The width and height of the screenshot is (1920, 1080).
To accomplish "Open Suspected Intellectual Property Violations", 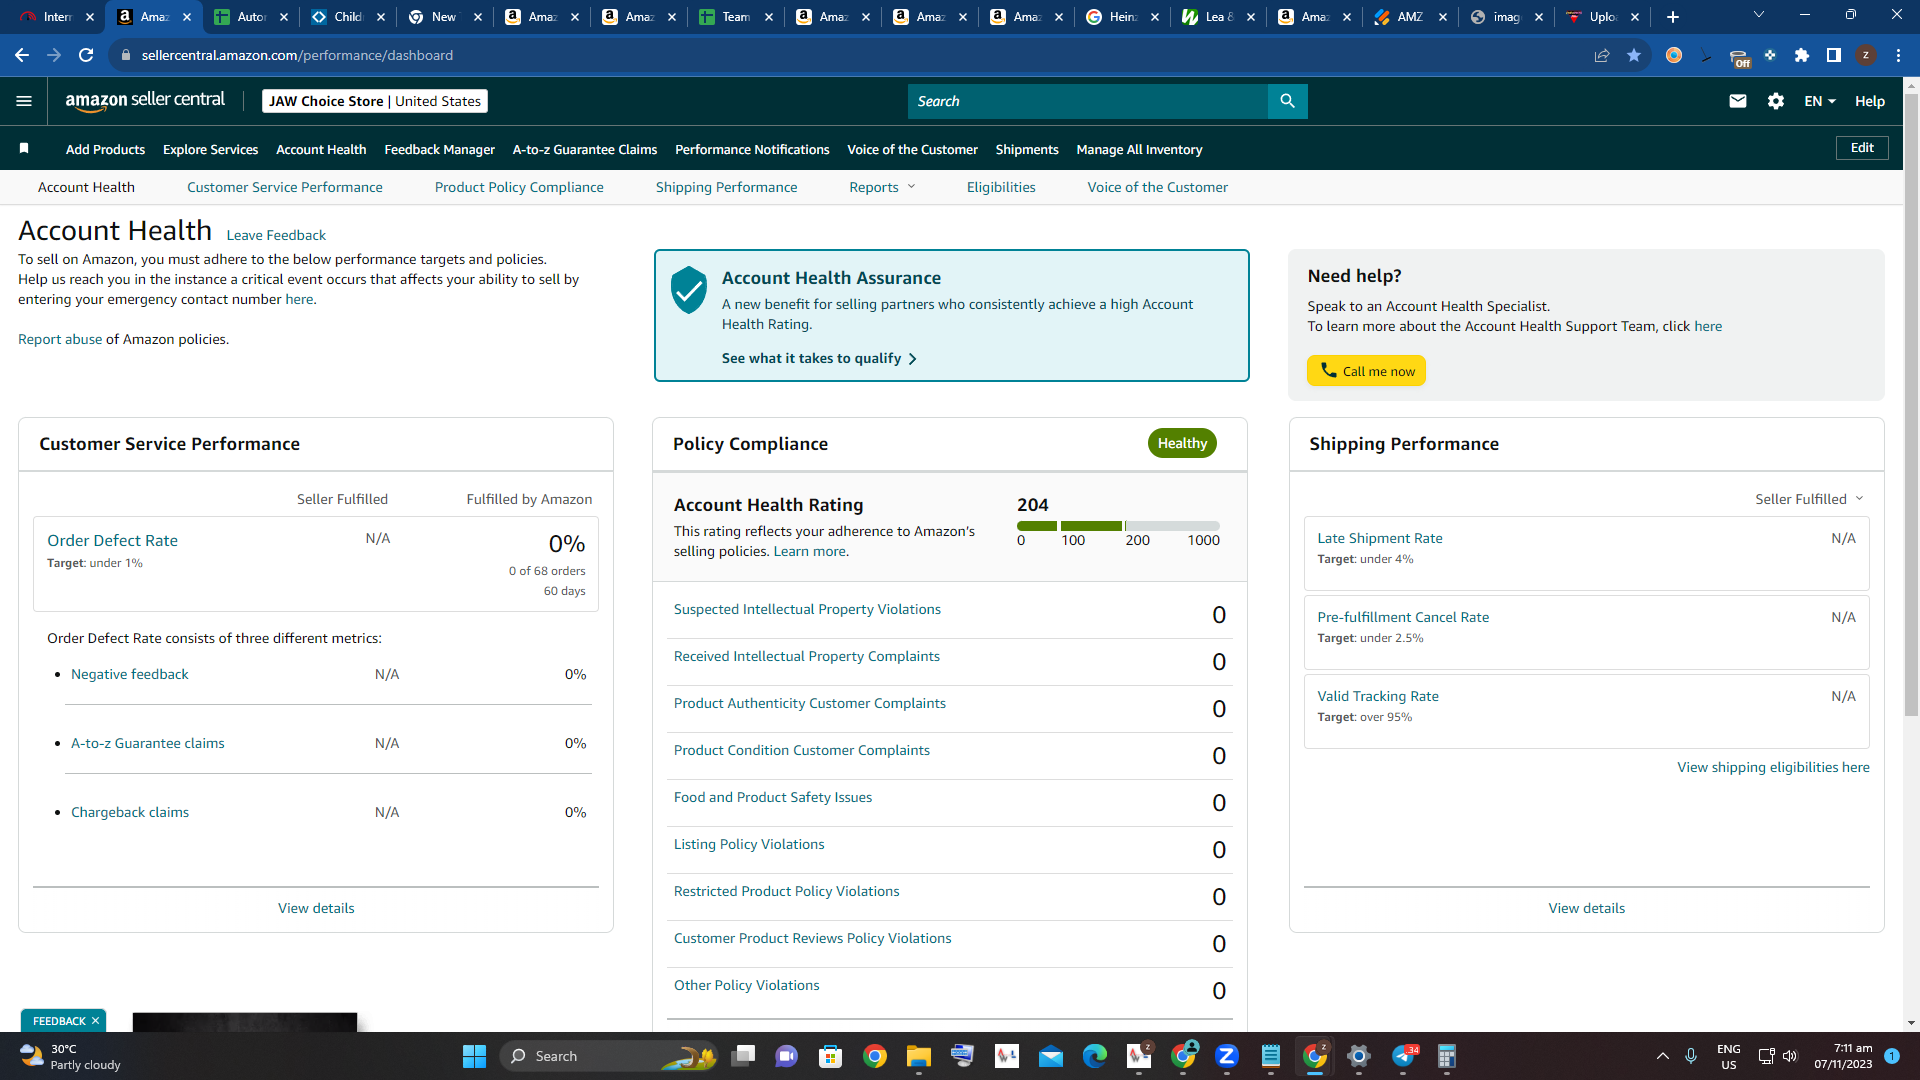I will tap(807, 609).
